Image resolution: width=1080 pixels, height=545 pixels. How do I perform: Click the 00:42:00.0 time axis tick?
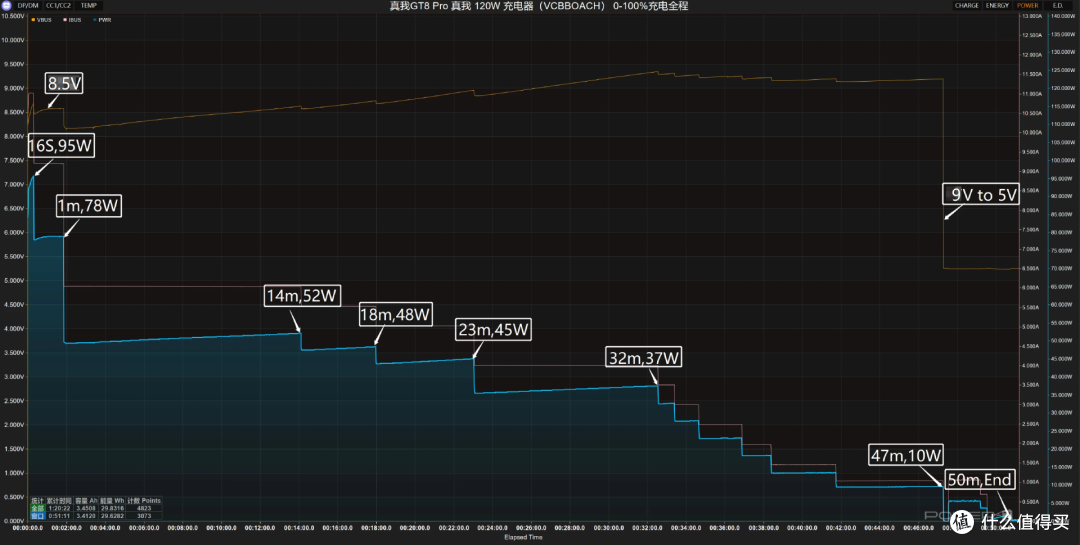click(840, 528)
